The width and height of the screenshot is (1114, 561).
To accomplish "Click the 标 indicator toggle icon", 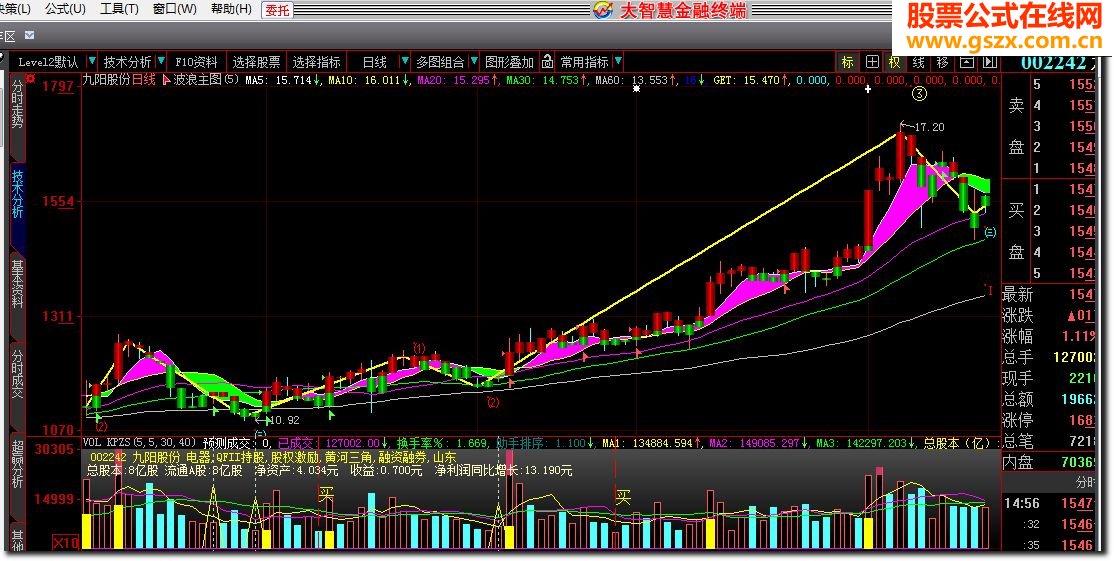I will [847, 62].
